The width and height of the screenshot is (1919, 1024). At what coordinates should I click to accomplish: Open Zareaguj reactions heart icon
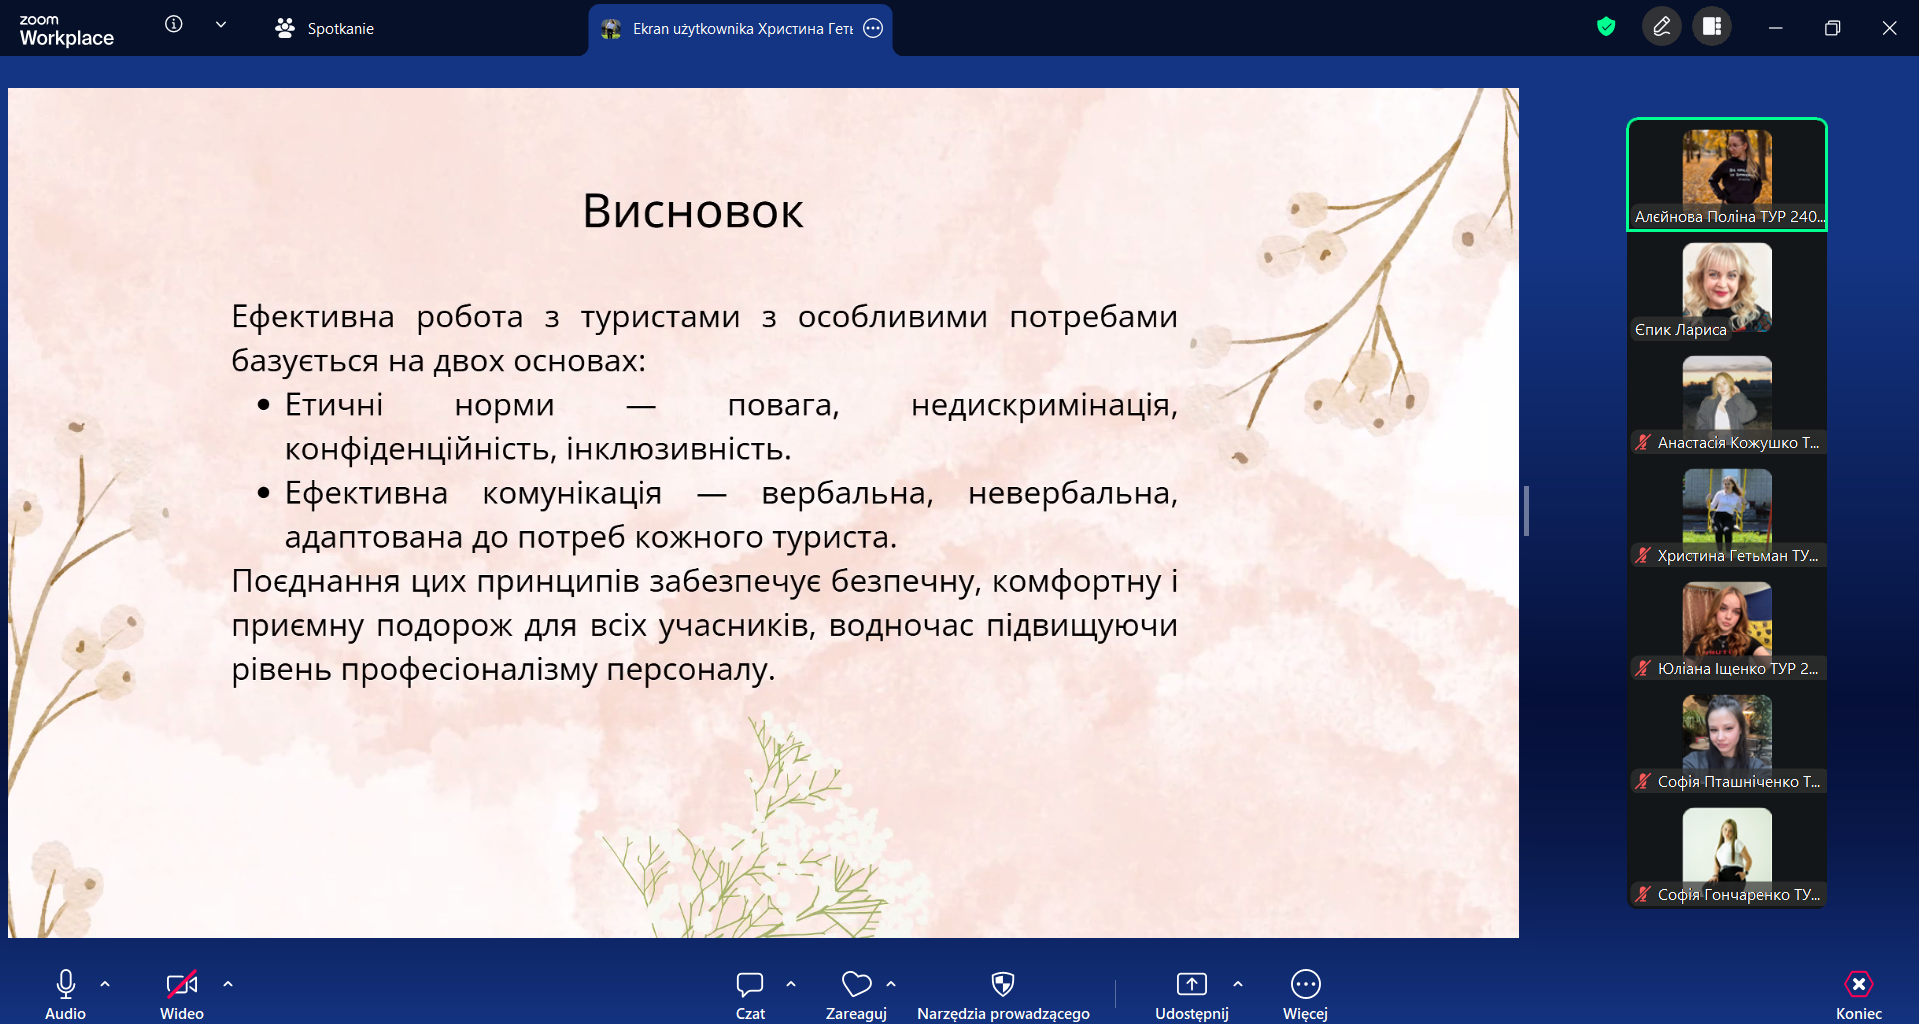(x=856, y=994)
